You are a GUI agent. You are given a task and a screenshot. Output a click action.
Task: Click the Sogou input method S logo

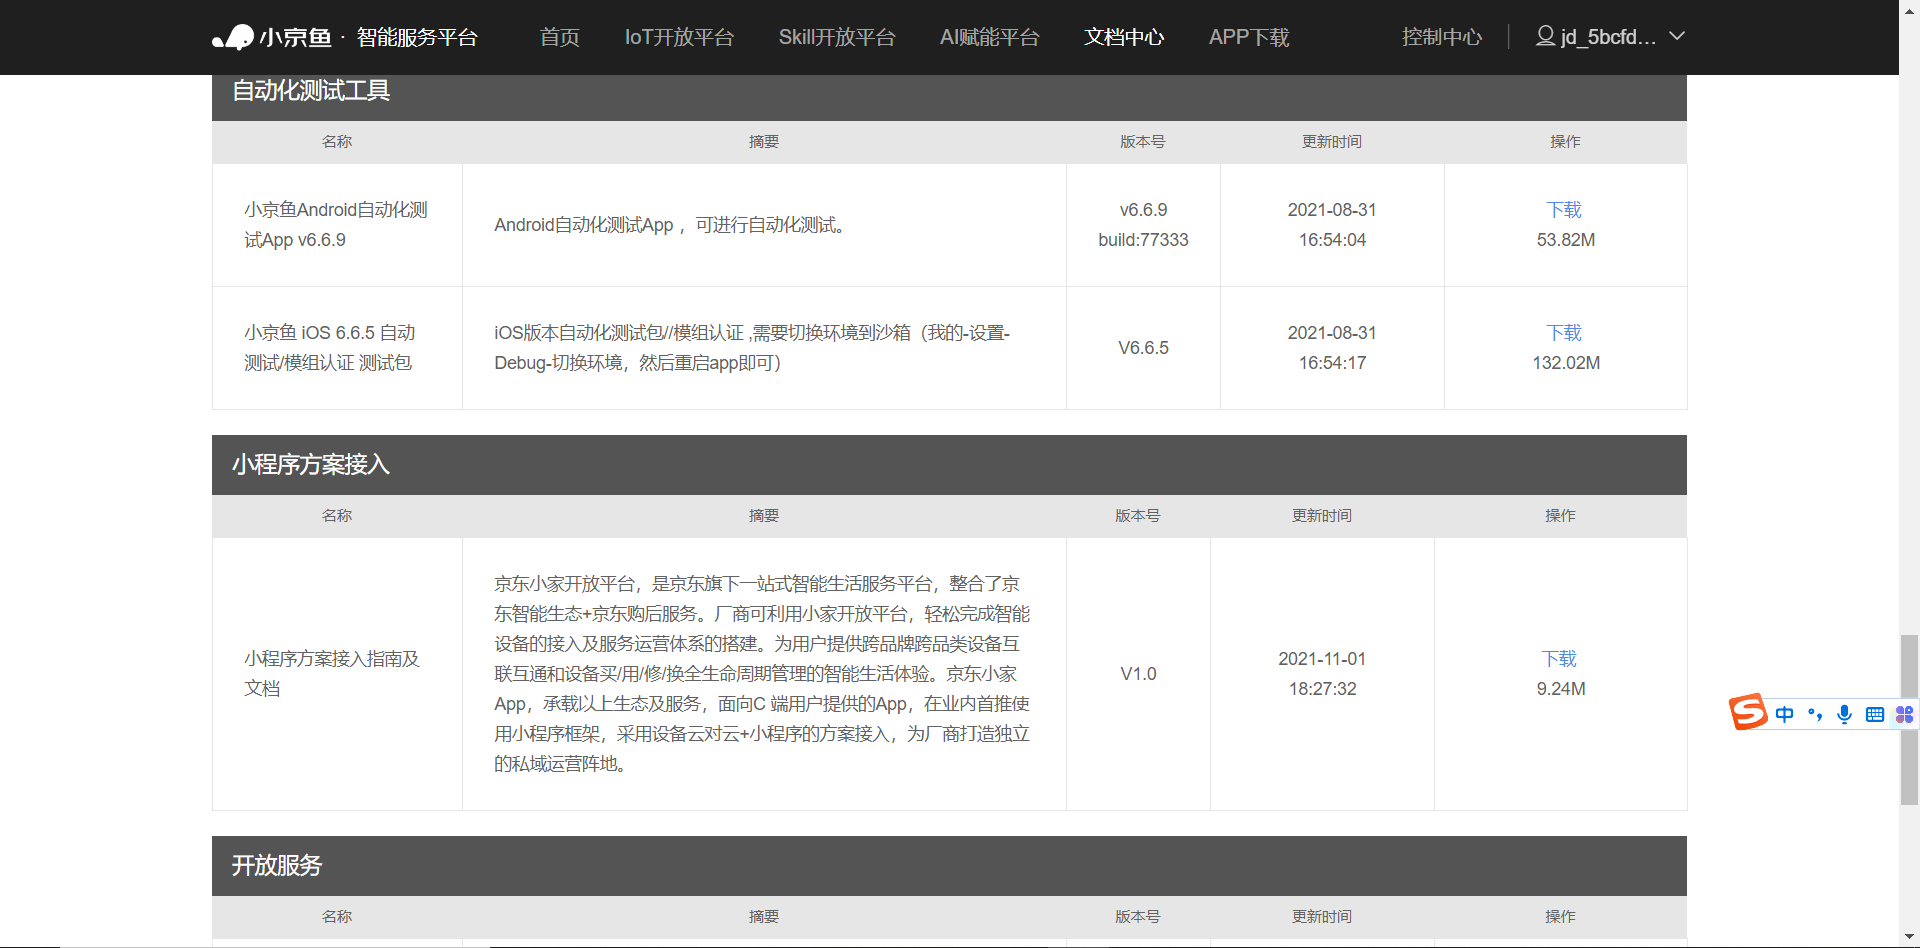click(1748, 712)
